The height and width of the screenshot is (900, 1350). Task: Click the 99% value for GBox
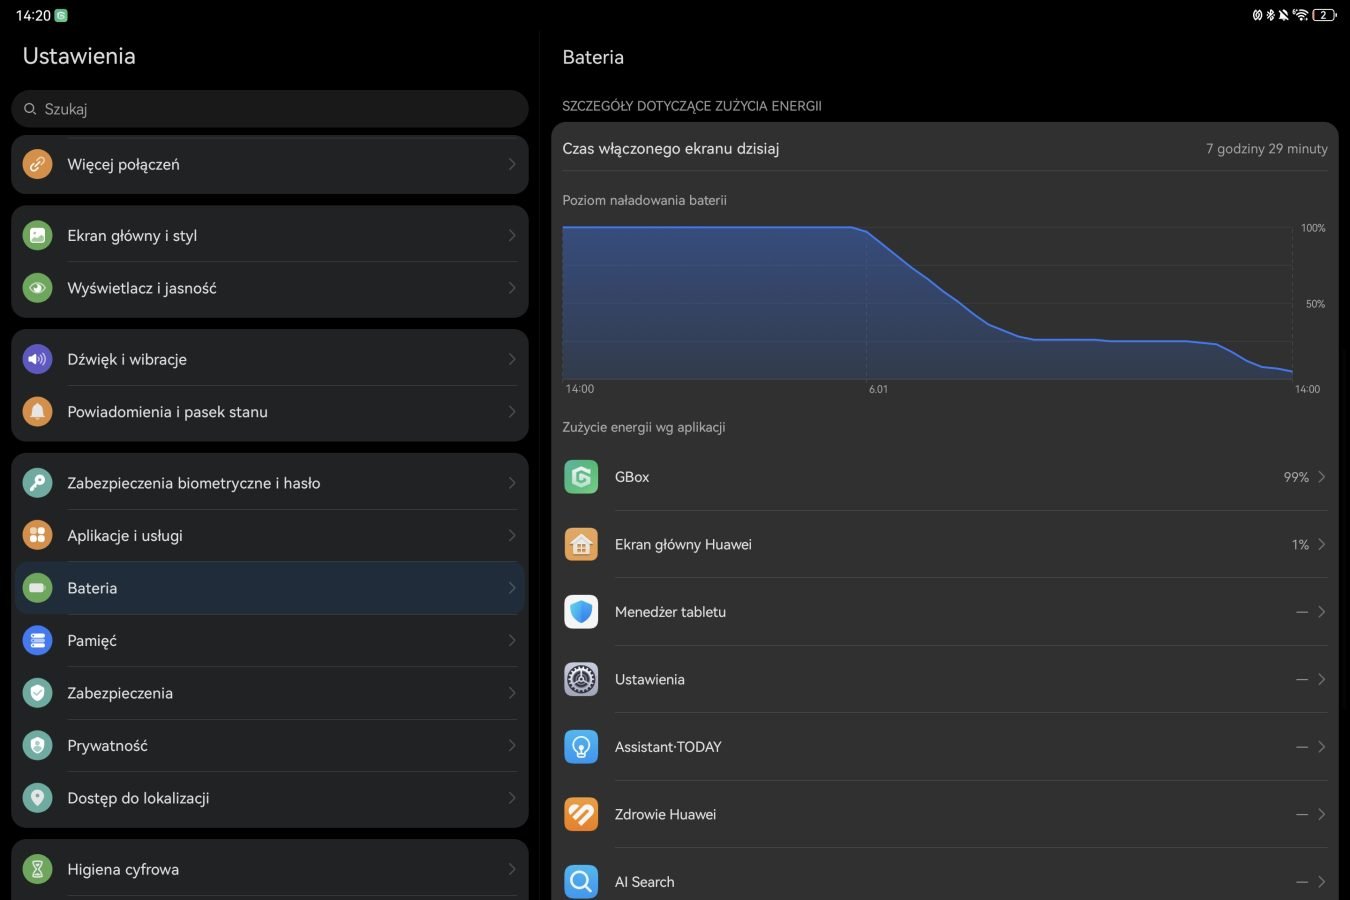pos(1296,477)
